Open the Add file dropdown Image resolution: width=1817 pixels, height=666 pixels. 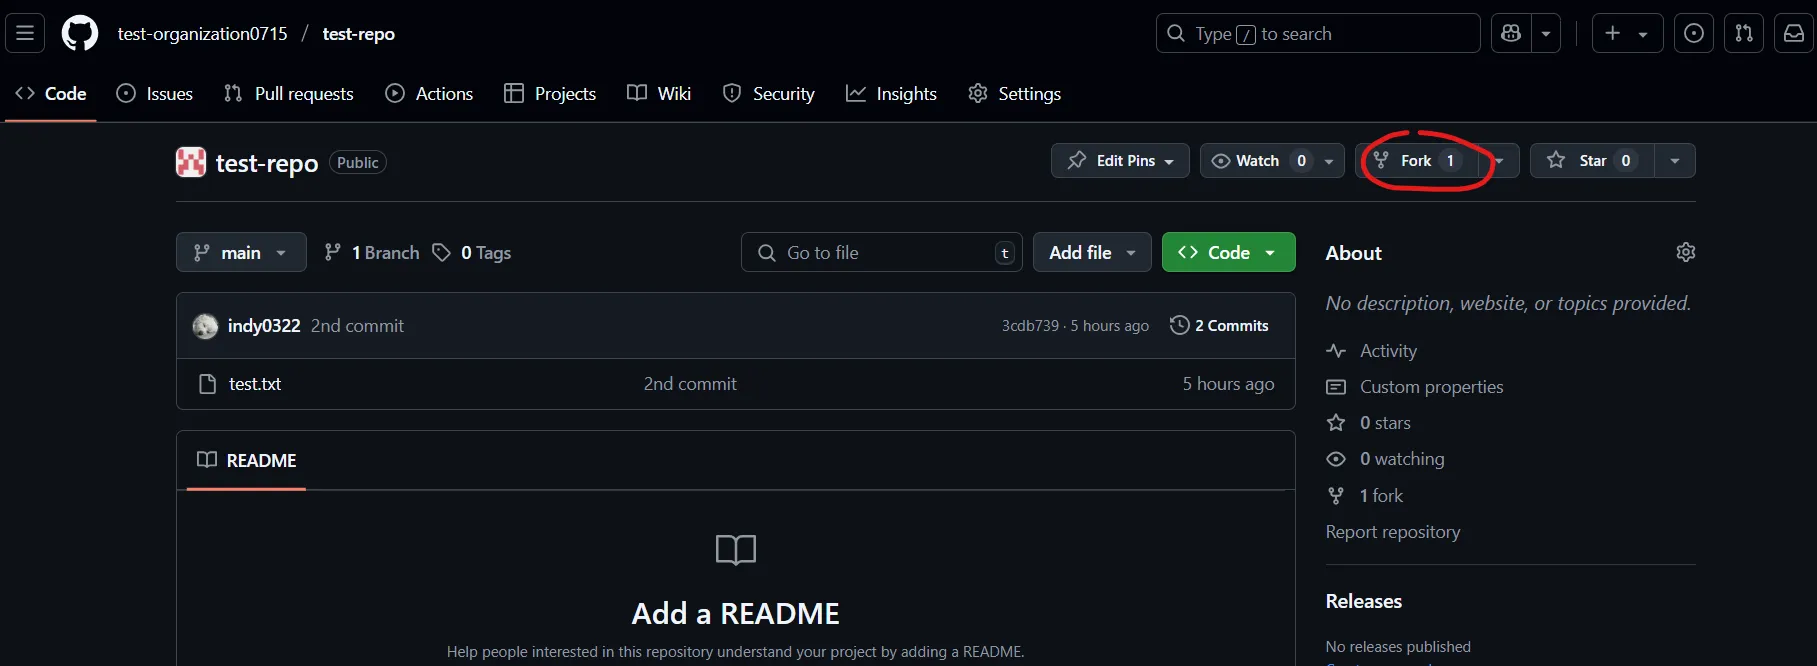click(x=1092, y=252)
